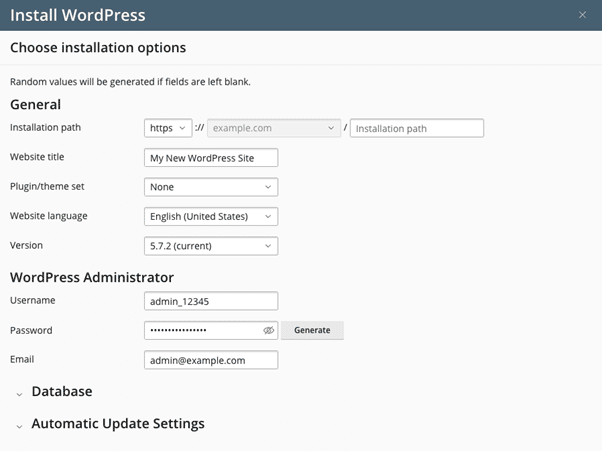Click the chevron arrow in Plugin/theme dropdown
602x451 pixels.
click(x=268, y=187)
